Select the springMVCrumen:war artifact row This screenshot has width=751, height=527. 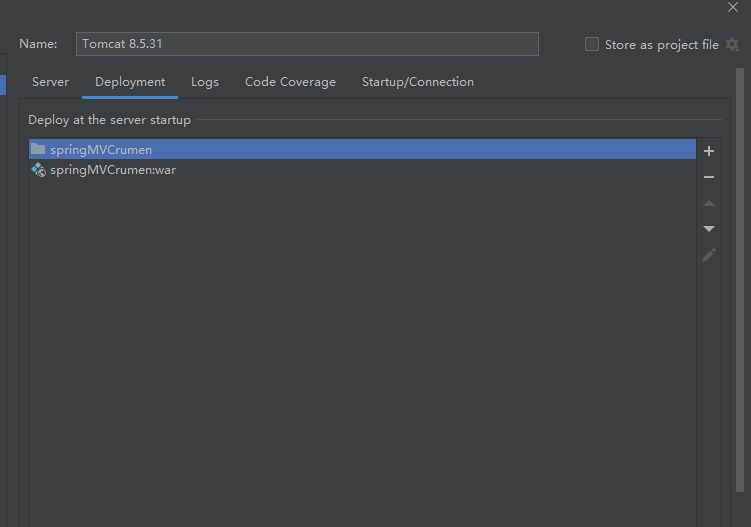coord(362,170)
